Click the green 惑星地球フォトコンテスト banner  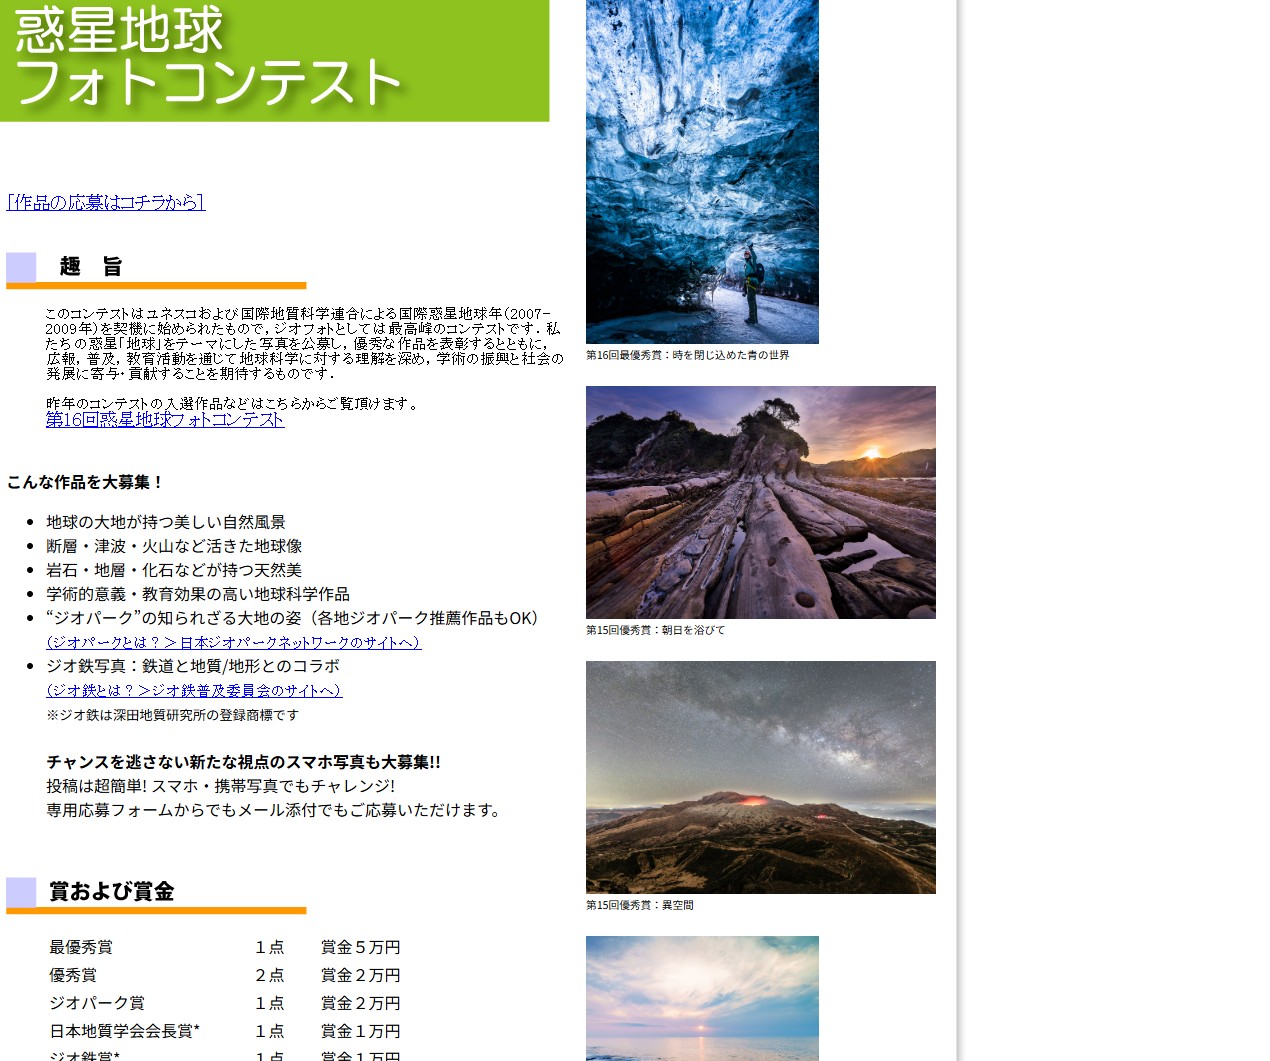(x=274, y=60)
